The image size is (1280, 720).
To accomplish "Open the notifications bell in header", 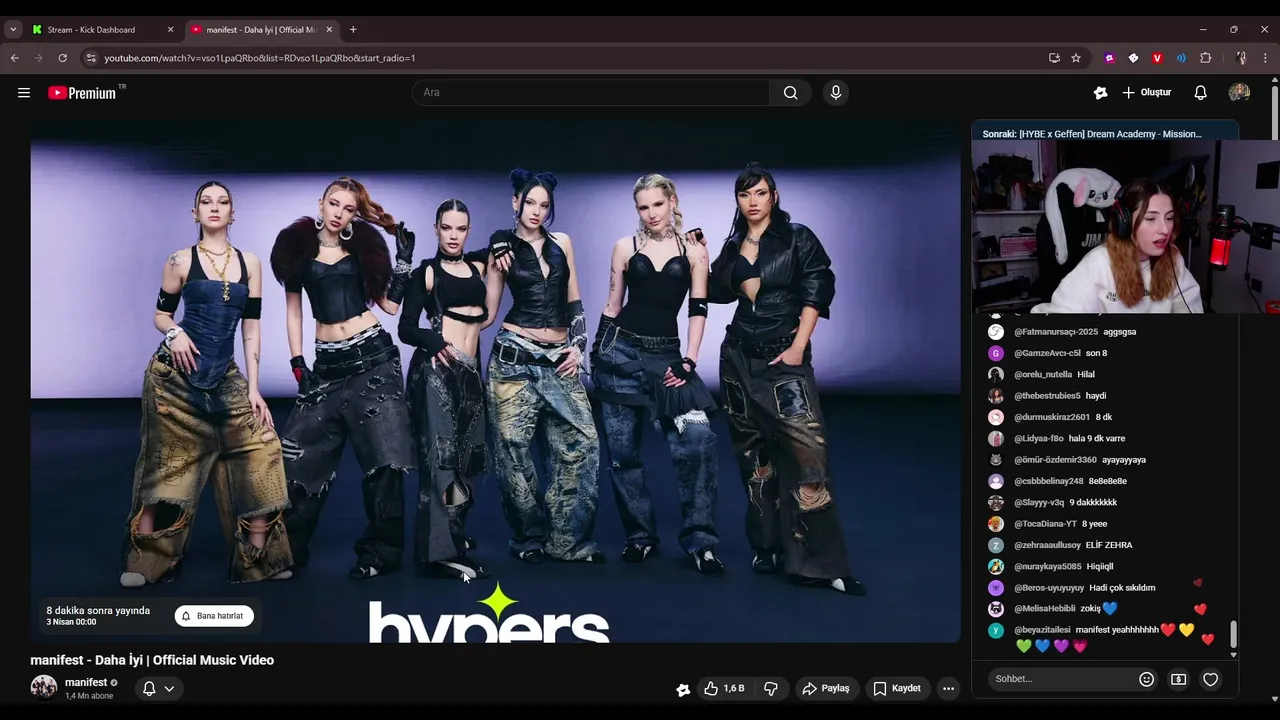I will pyautogui.click(x=1200, y=93).
